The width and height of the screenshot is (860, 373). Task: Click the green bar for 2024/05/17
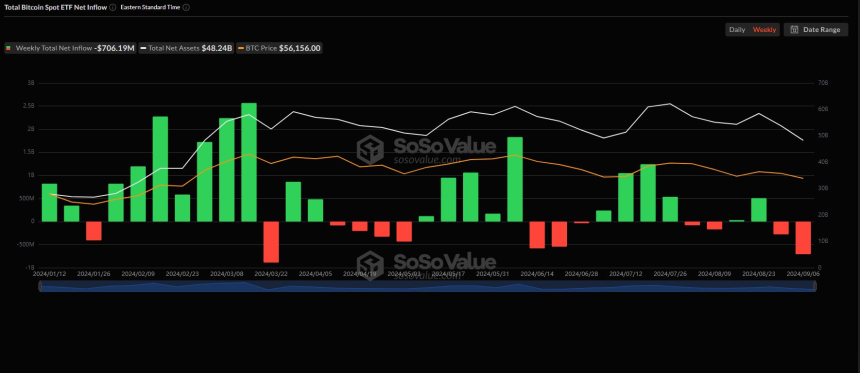click(449, 200)
